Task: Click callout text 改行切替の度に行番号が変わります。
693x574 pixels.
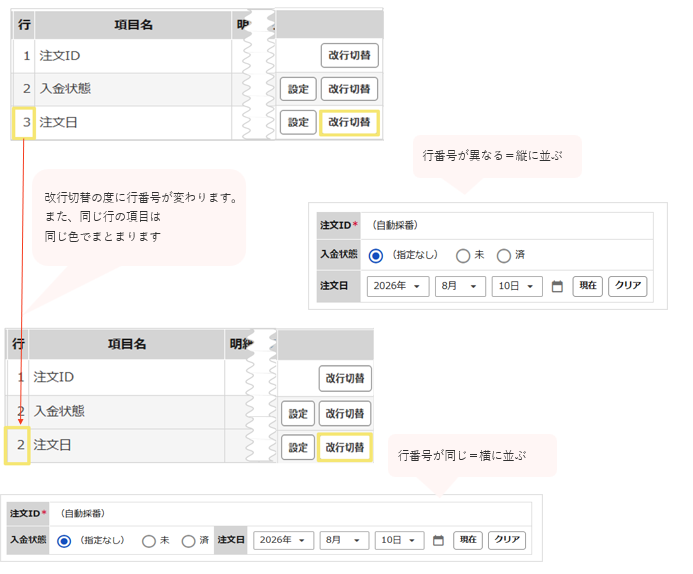Action: [141, 198]
